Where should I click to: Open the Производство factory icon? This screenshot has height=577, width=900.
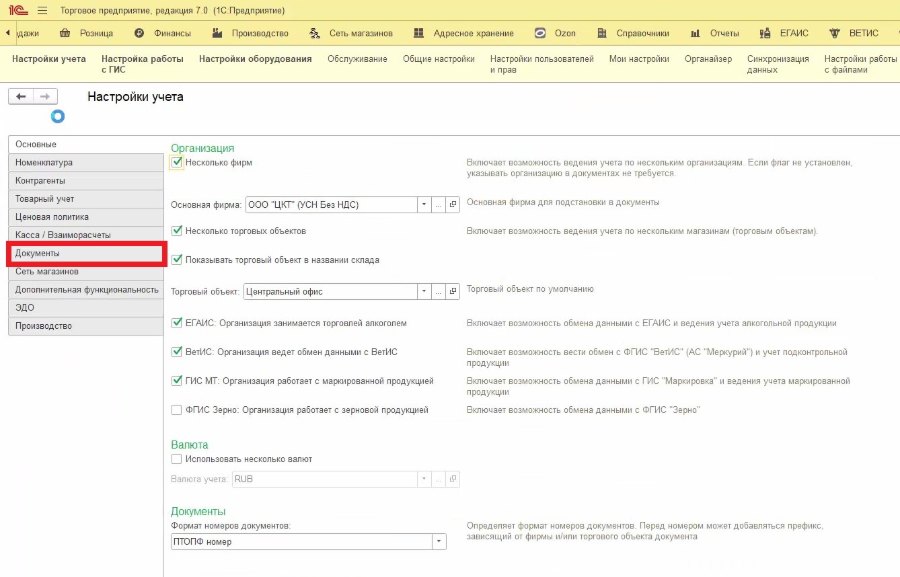(217, 33)
